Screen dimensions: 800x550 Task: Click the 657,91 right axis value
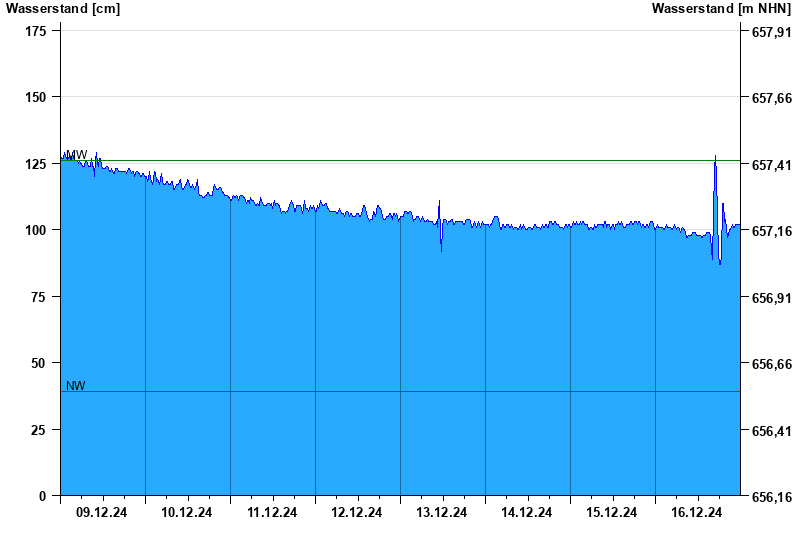[x=772, y=32]
